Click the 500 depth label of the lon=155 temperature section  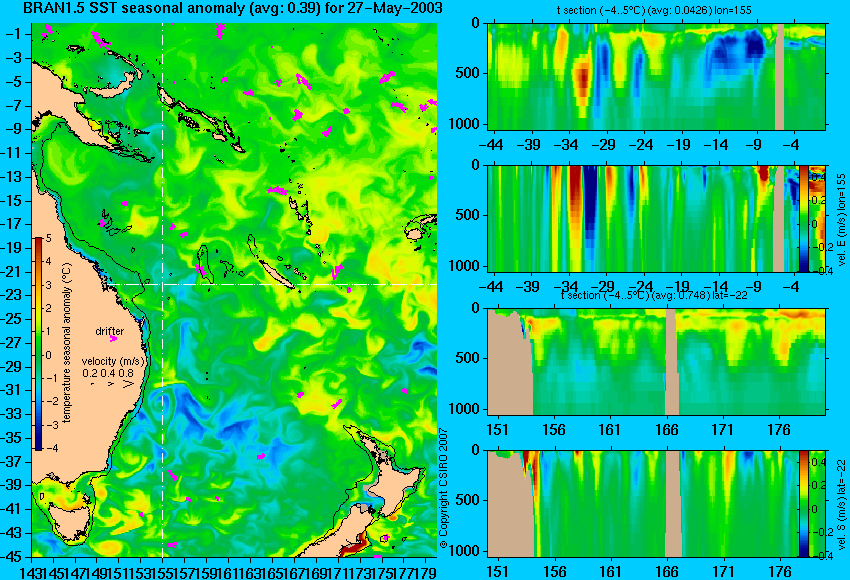(468, 73)
